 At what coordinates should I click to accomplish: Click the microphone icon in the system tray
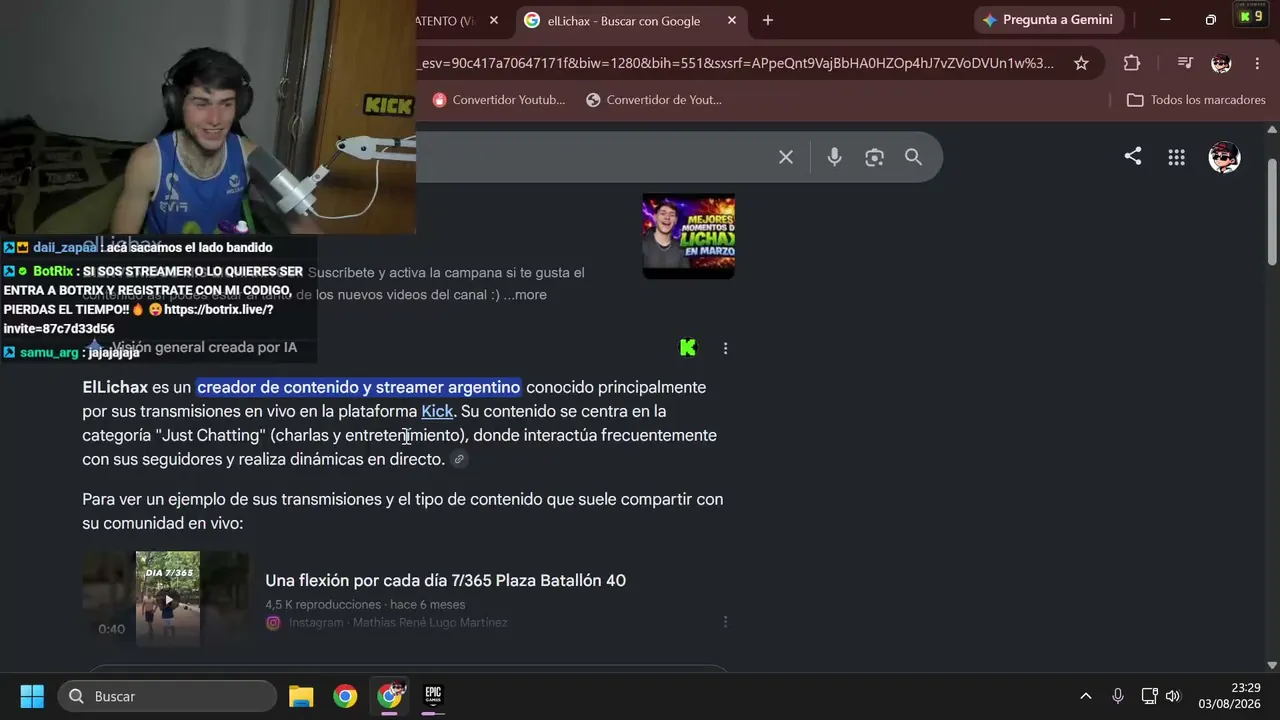(x=1118, y=696)
